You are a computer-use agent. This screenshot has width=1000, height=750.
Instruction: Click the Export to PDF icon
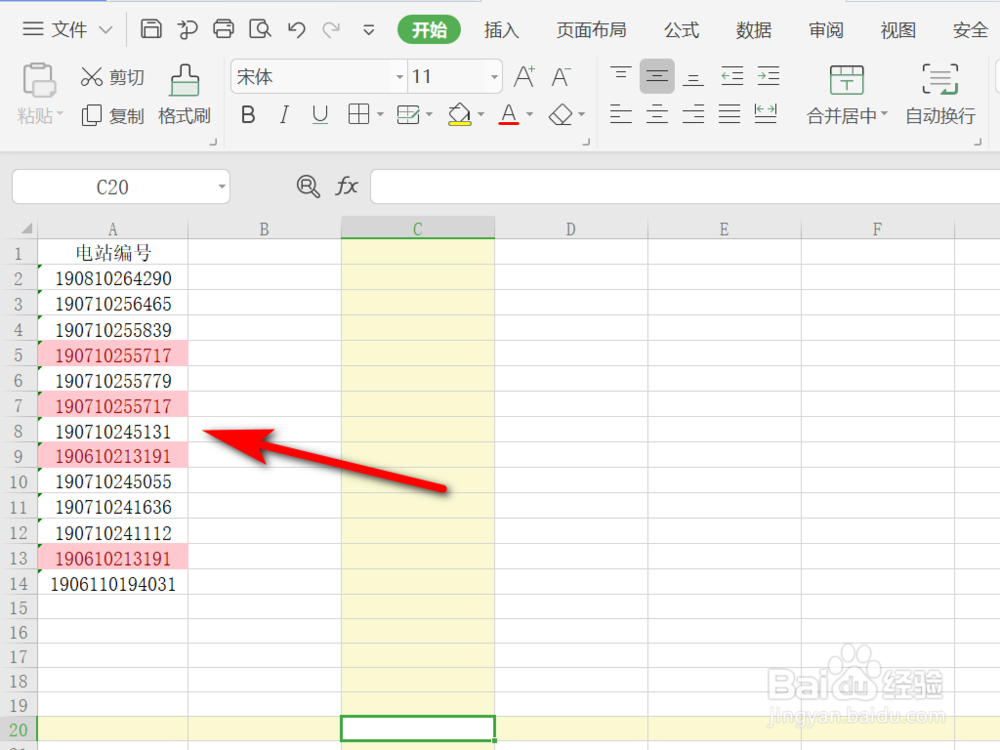[x=187, y=29]
